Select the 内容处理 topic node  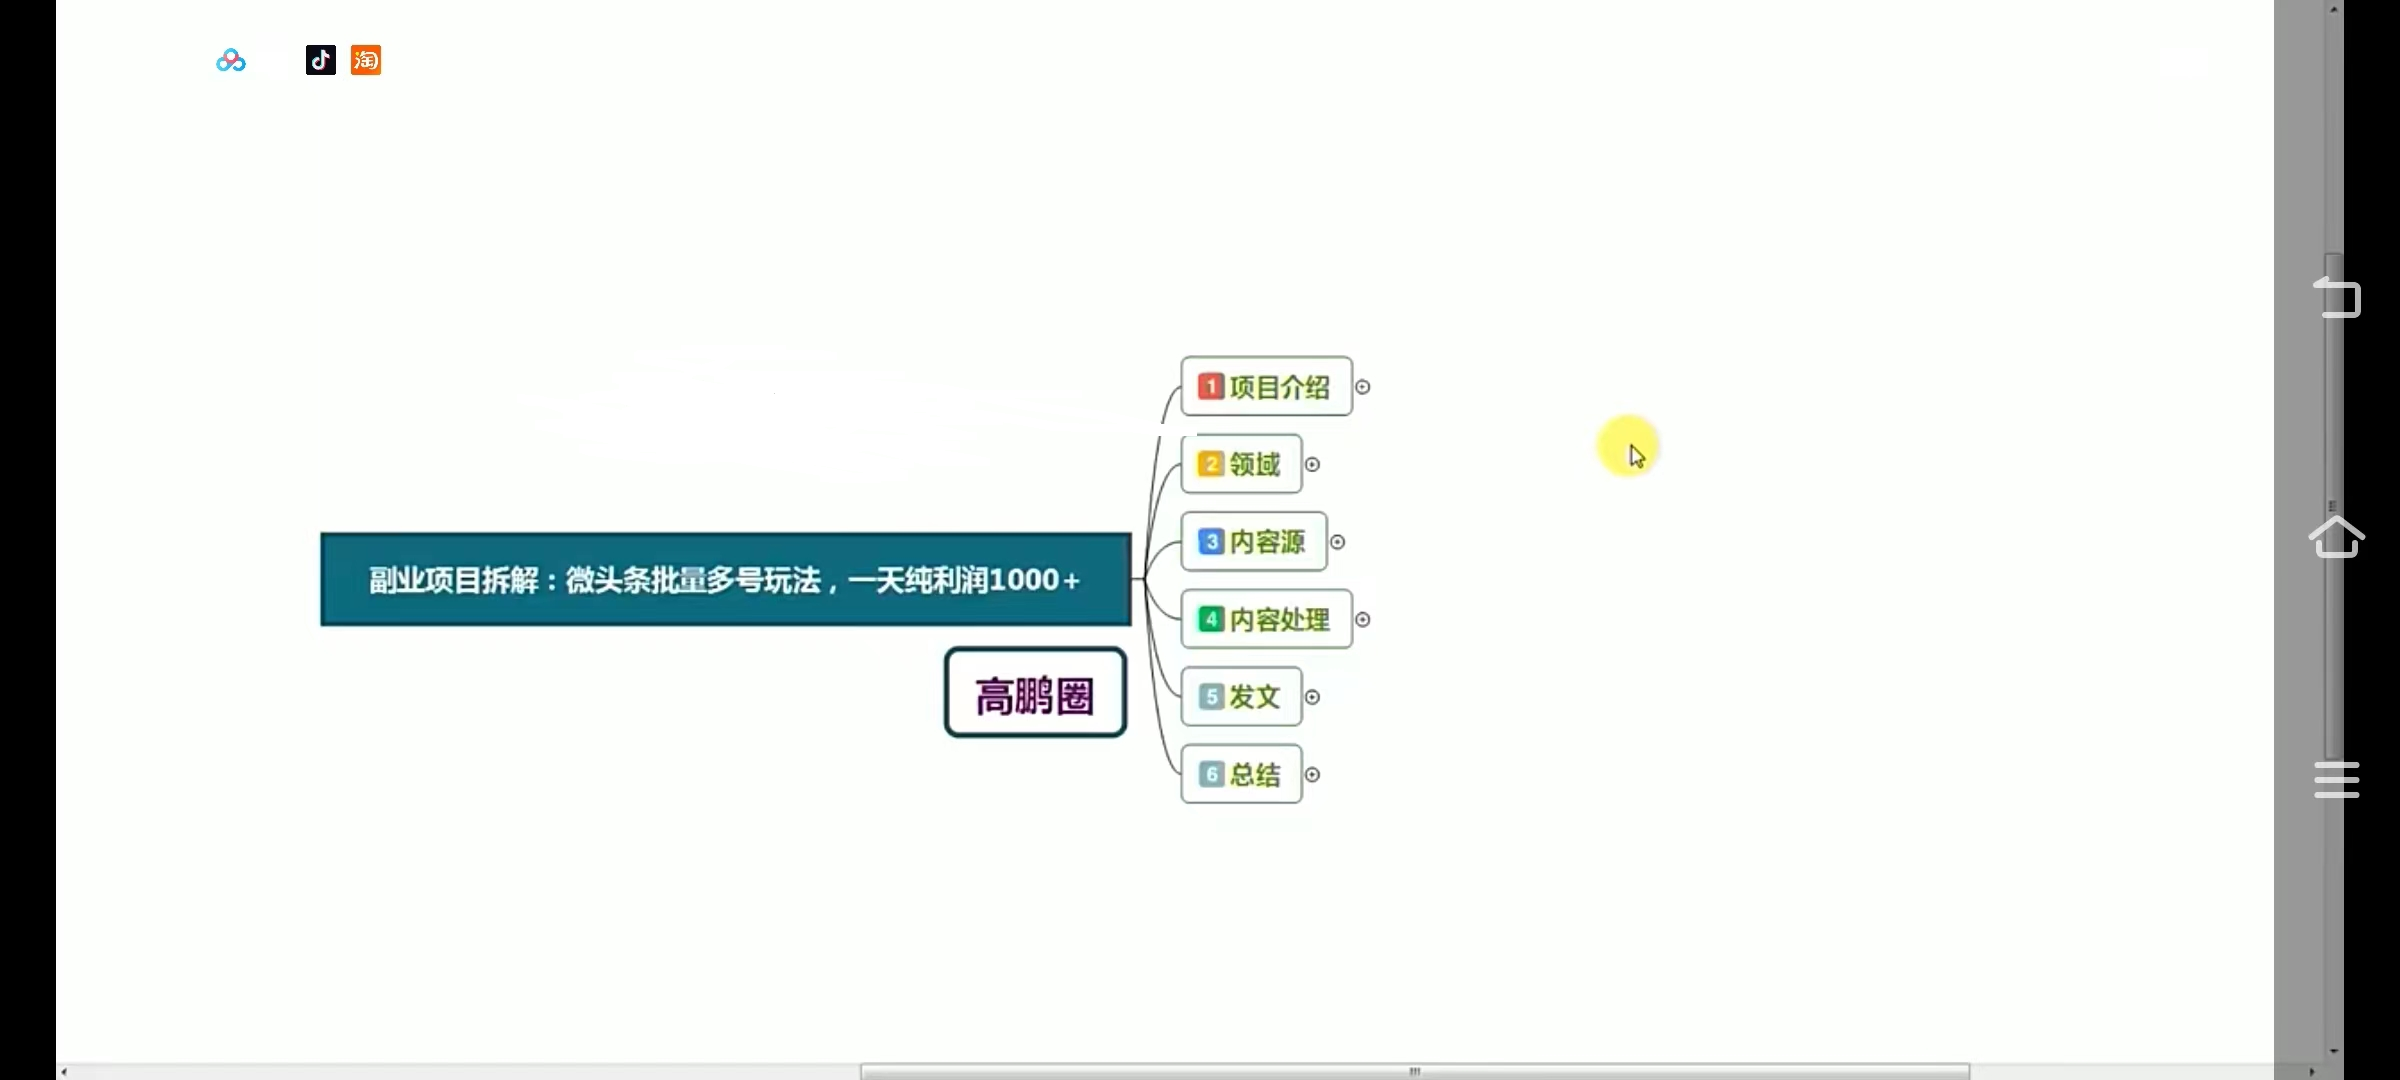1266,619
